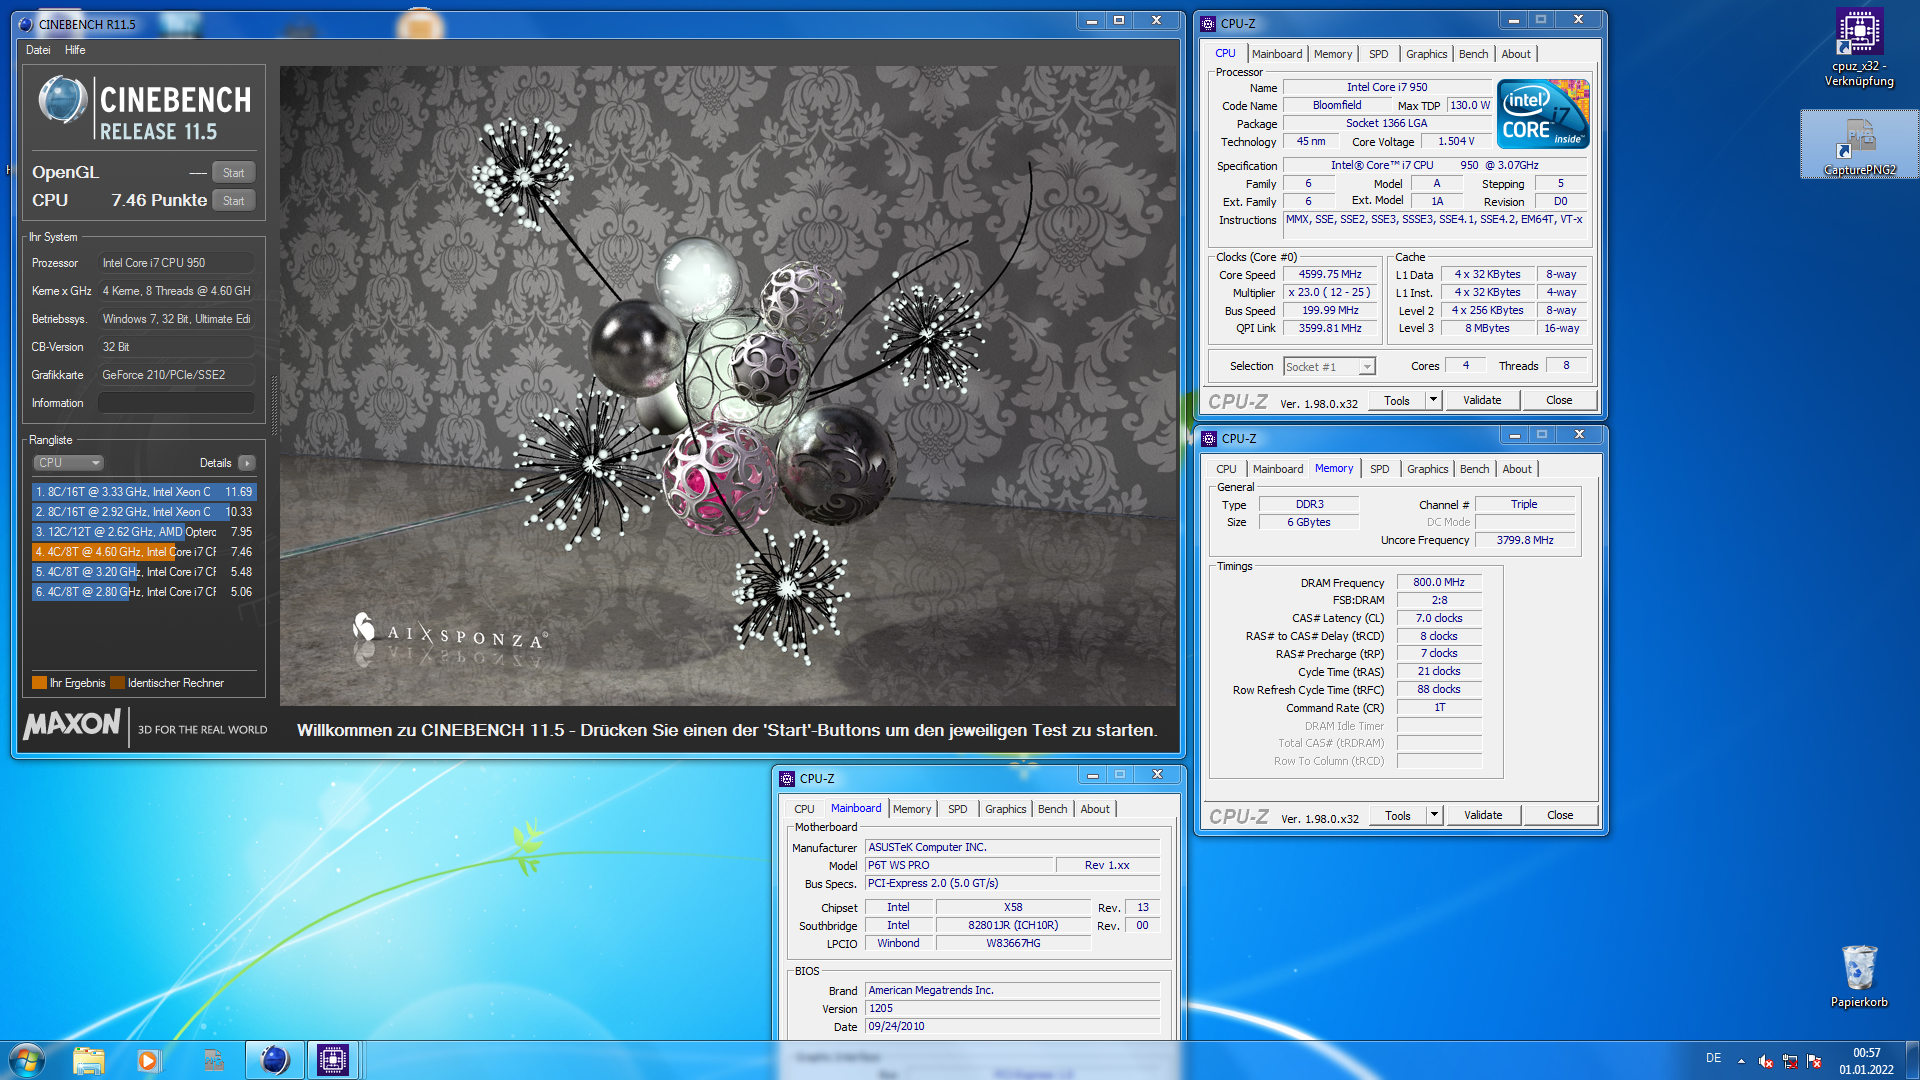The height and width of the screenshot is (1080, 1920).
Task: Click the Core Speed value 4599.75 MHz
Action: (1330, 274)
